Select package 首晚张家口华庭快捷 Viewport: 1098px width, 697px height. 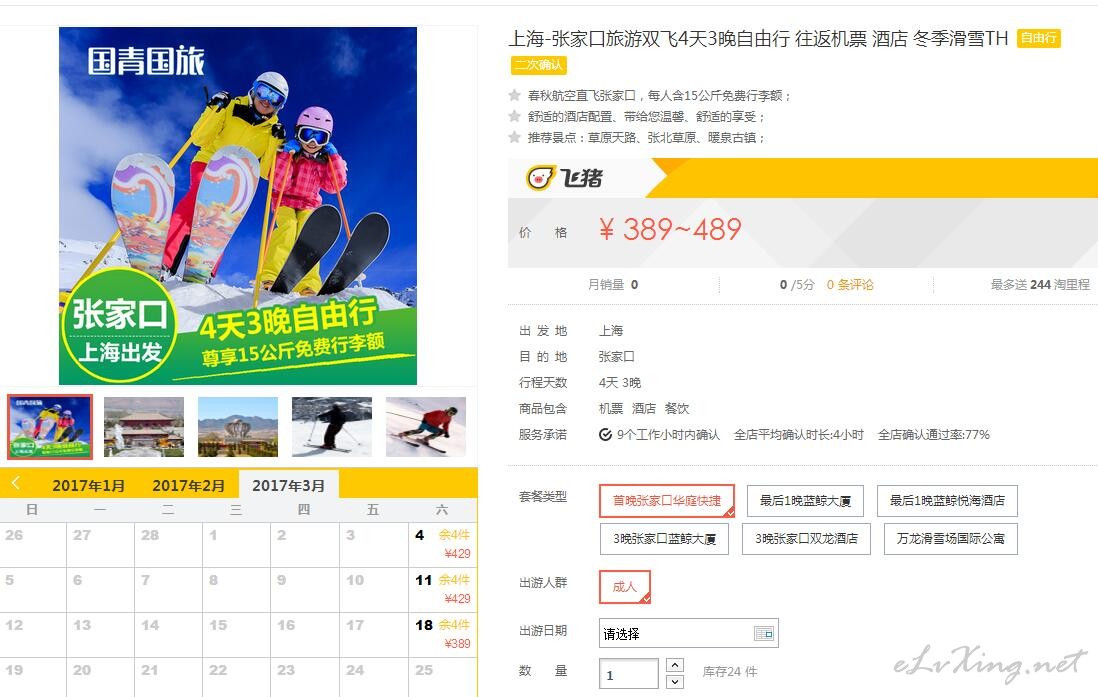[x=667, y=501]
